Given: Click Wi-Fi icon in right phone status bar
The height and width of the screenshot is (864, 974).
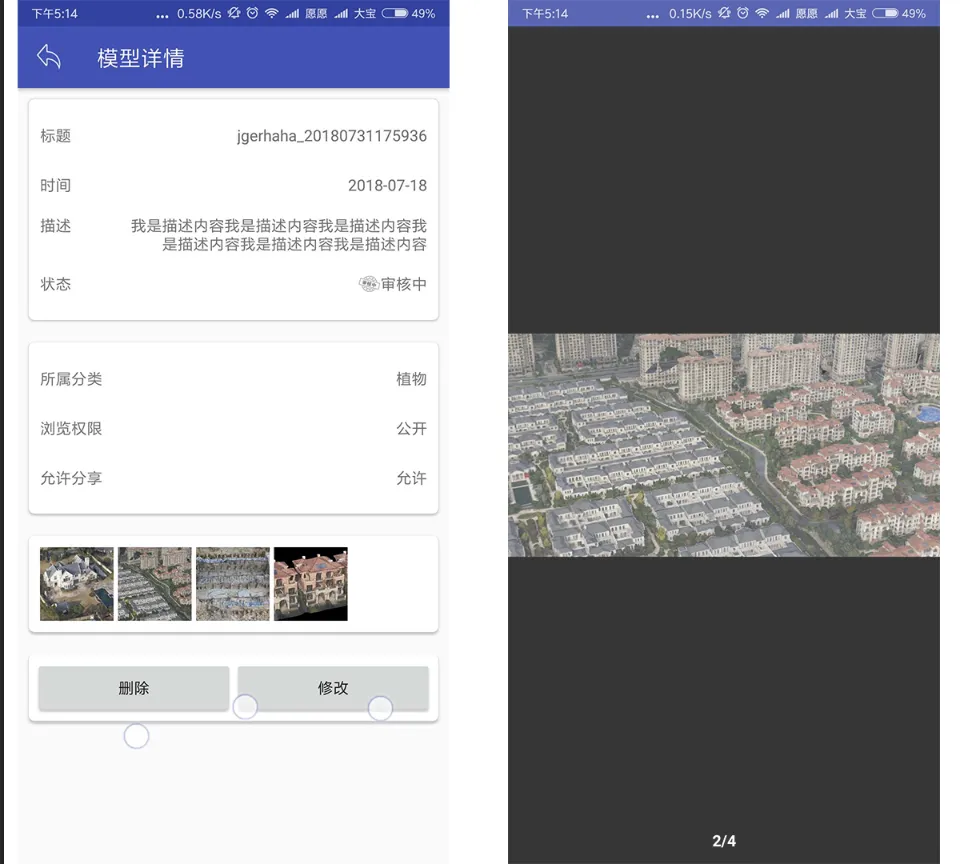Looking at the screenshot, I should coord(762,13).
